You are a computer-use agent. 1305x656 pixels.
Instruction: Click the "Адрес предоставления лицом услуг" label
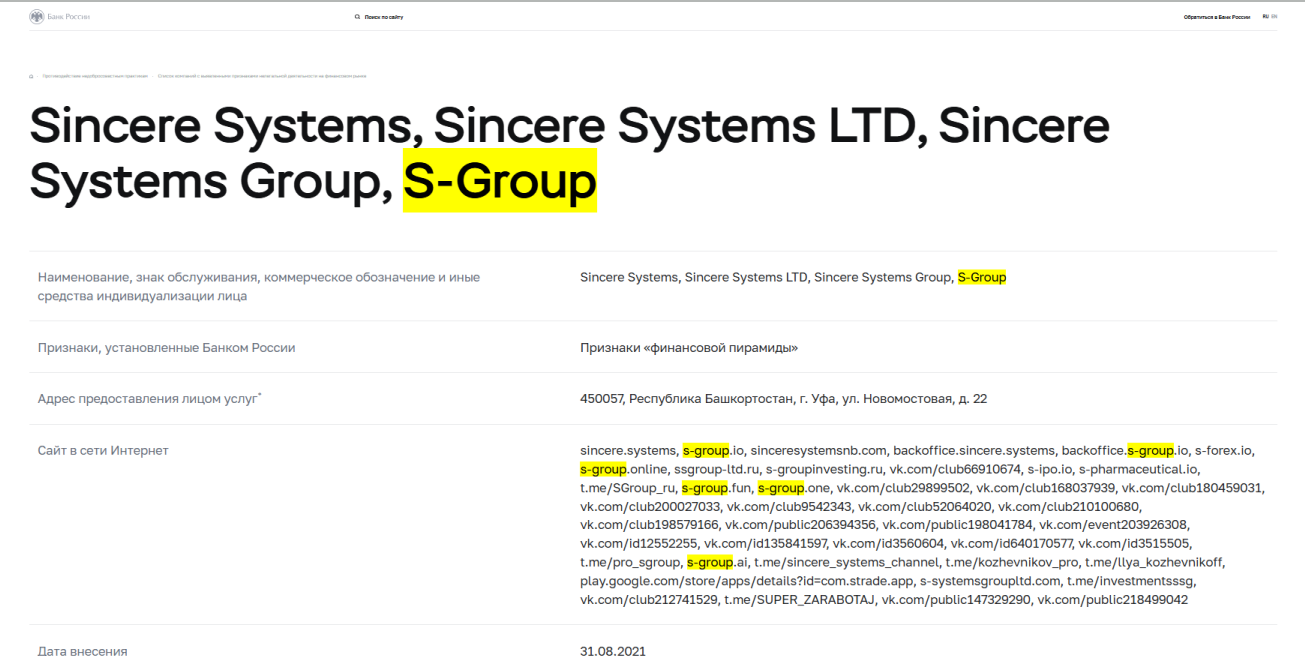(x=149, y=399)
